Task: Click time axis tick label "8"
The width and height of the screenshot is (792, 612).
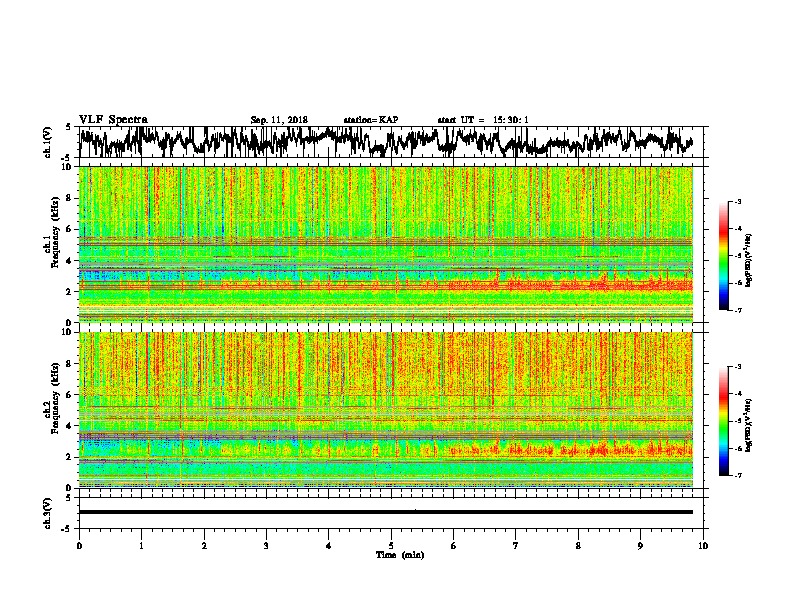Action: [578, 546]
